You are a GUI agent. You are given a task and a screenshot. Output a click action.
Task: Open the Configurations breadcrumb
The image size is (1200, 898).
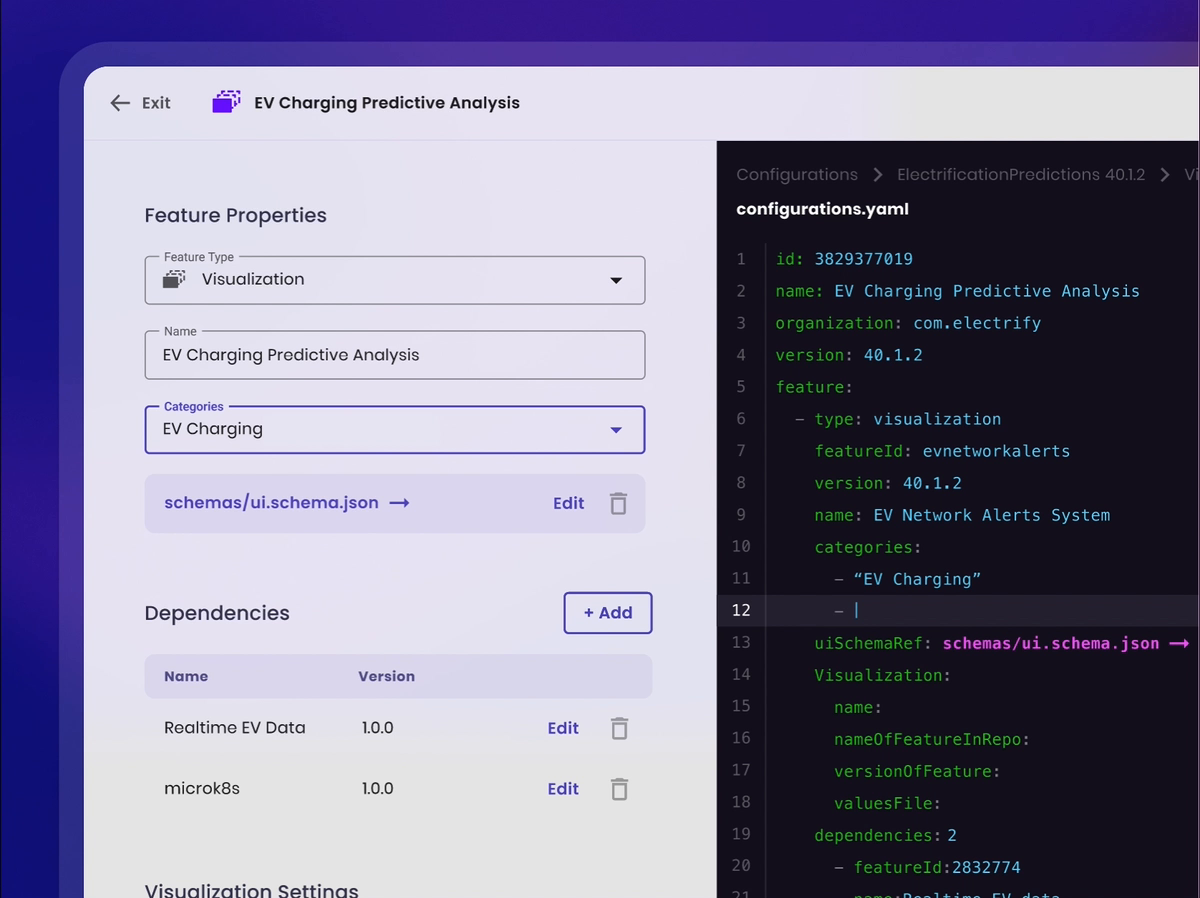click(797, 175)
